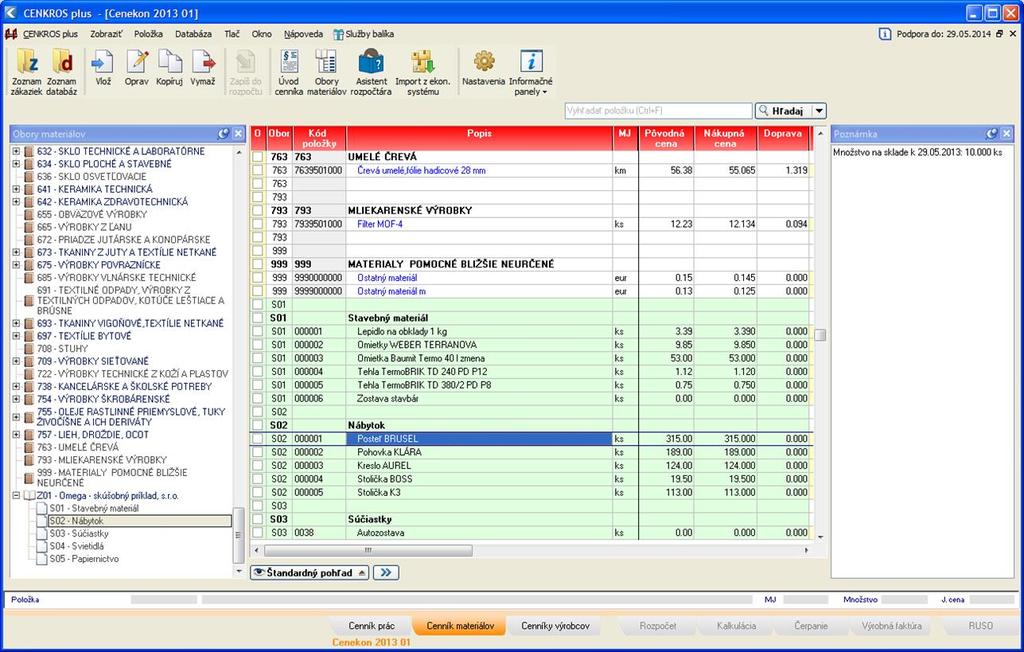Select document icon of S01 - Stavebný materiál
This screenshot has width=1024, height=652.
click(x=42, y=508)
